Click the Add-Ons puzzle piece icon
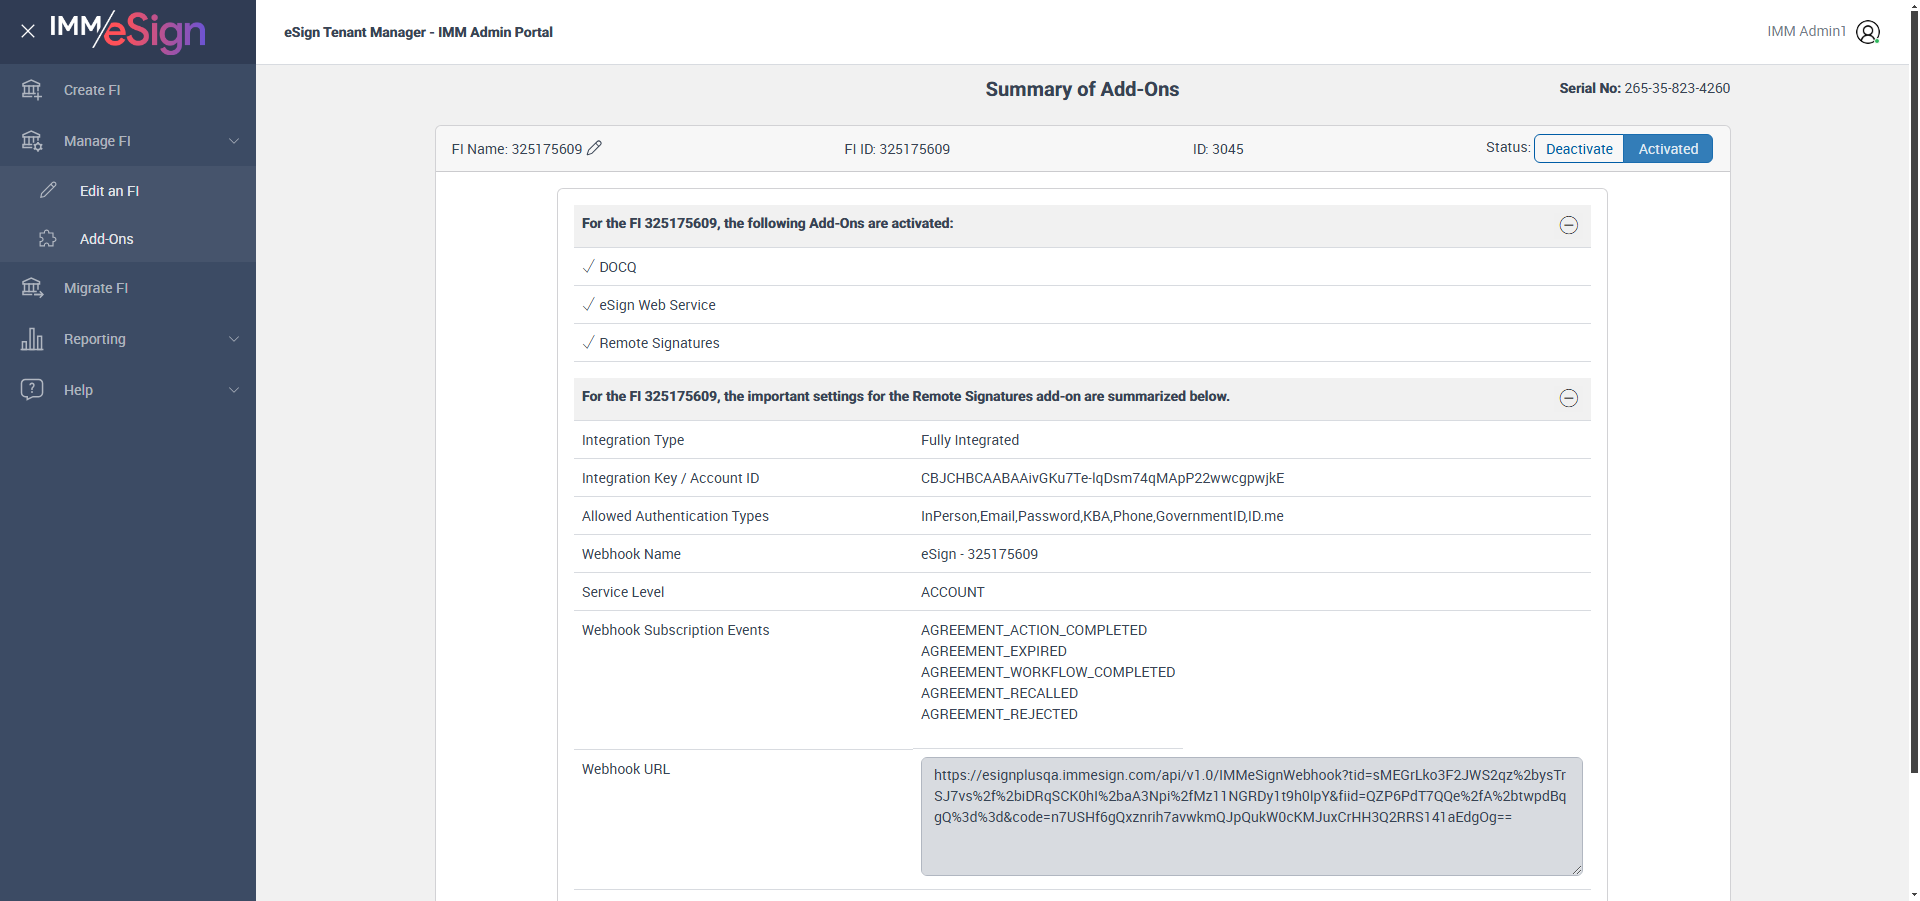 [x=47, y=239]
